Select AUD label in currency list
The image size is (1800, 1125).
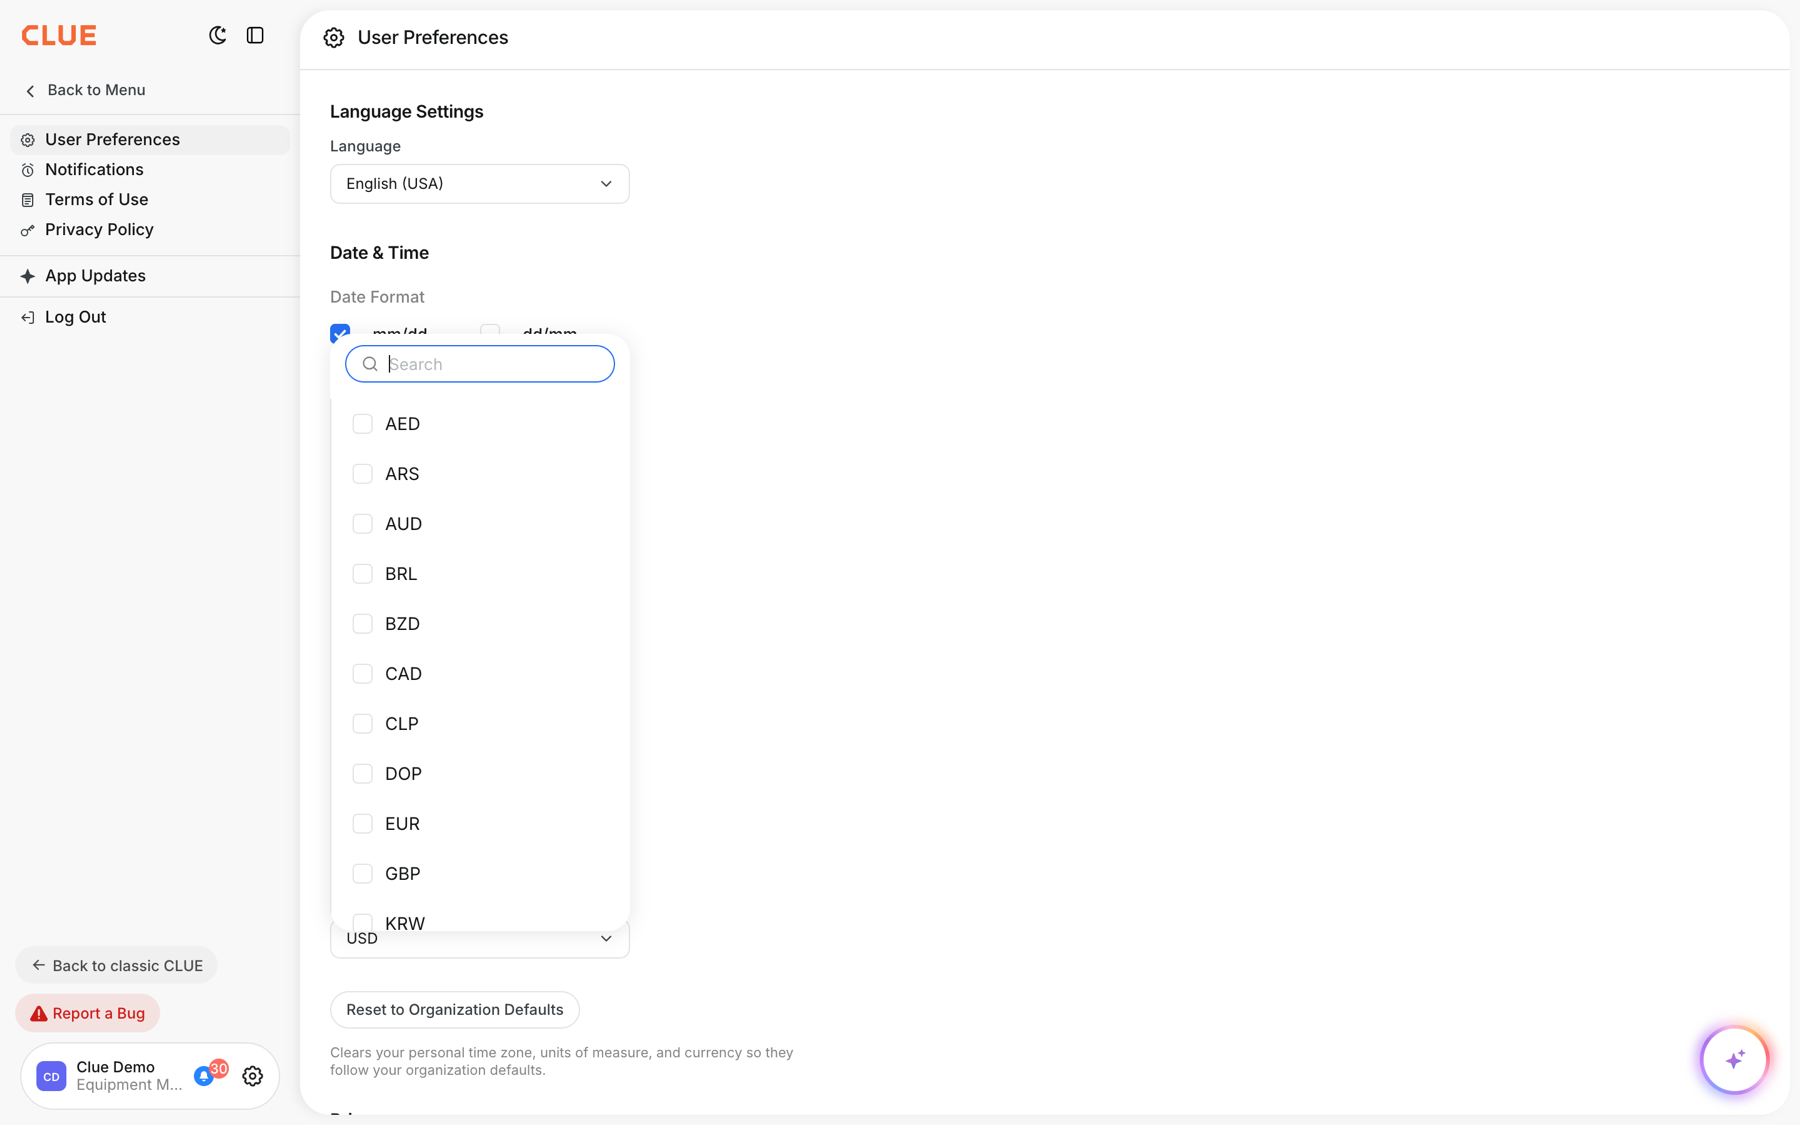[x=404, y=524]
